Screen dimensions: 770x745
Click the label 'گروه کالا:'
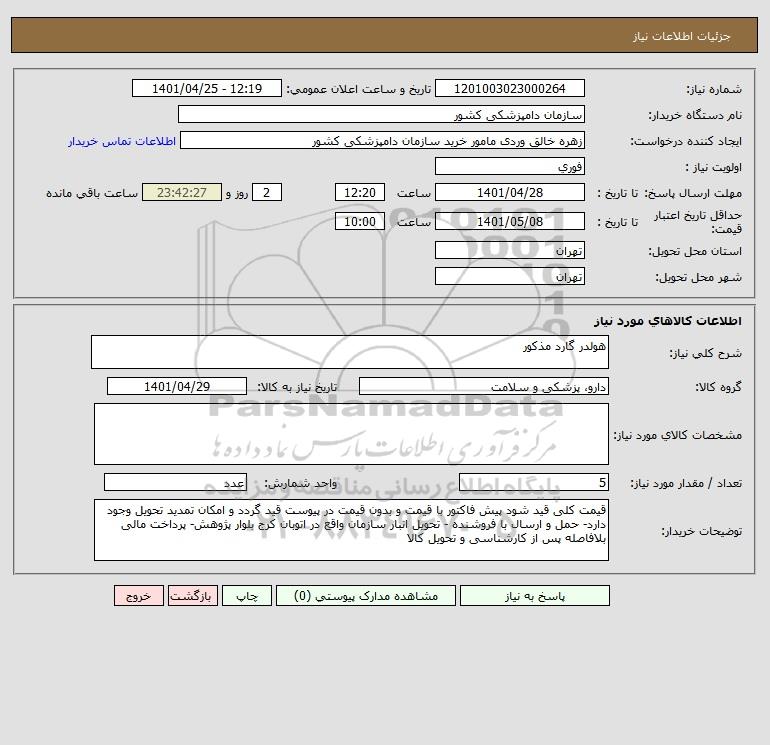[718, 387]
